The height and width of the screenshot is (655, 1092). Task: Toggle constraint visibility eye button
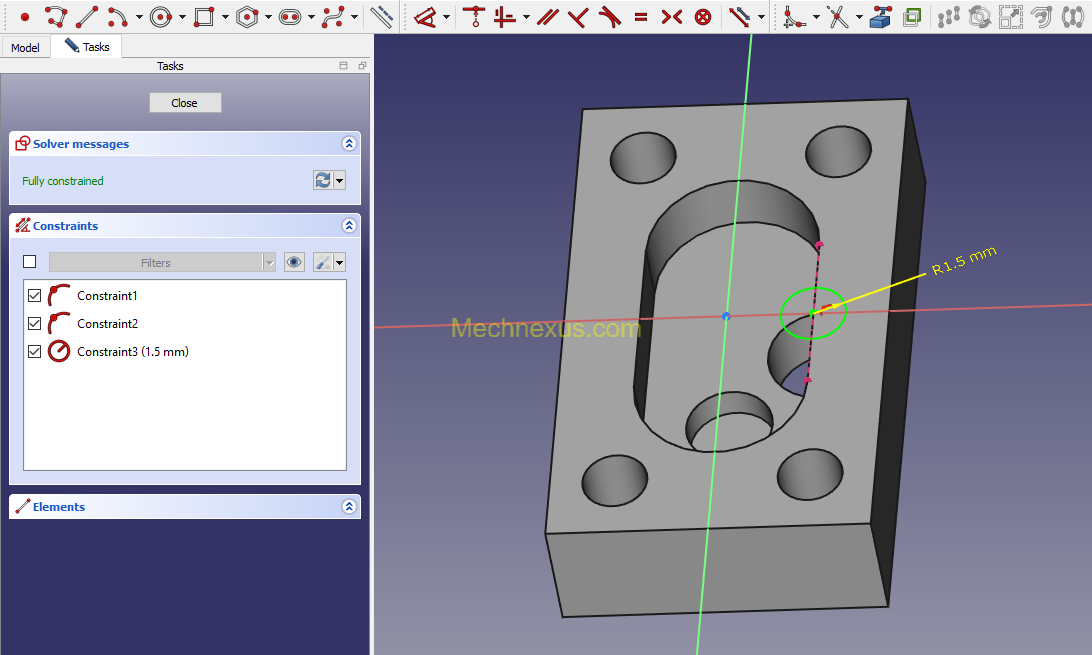(295, 262)
